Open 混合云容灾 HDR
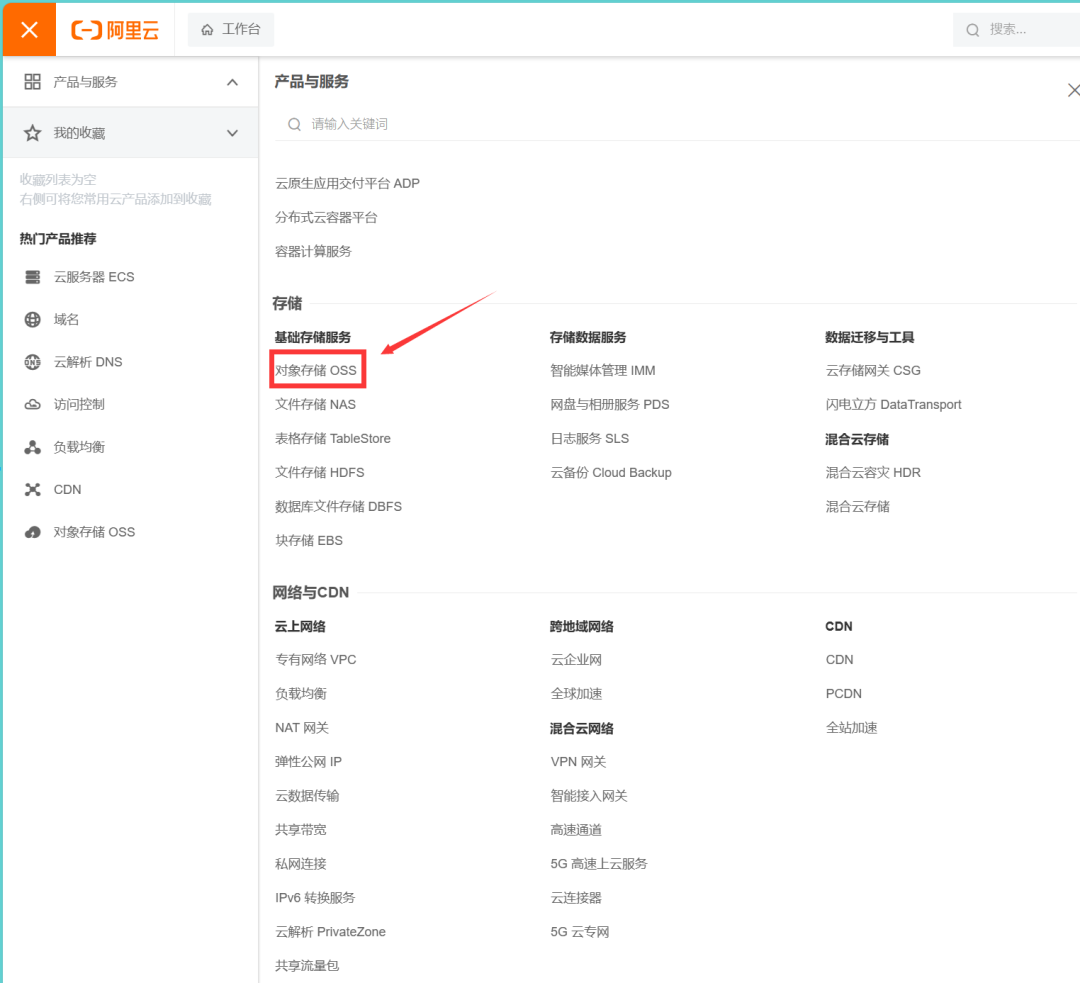Screen dimensions: 1080x983 [873, 473]
